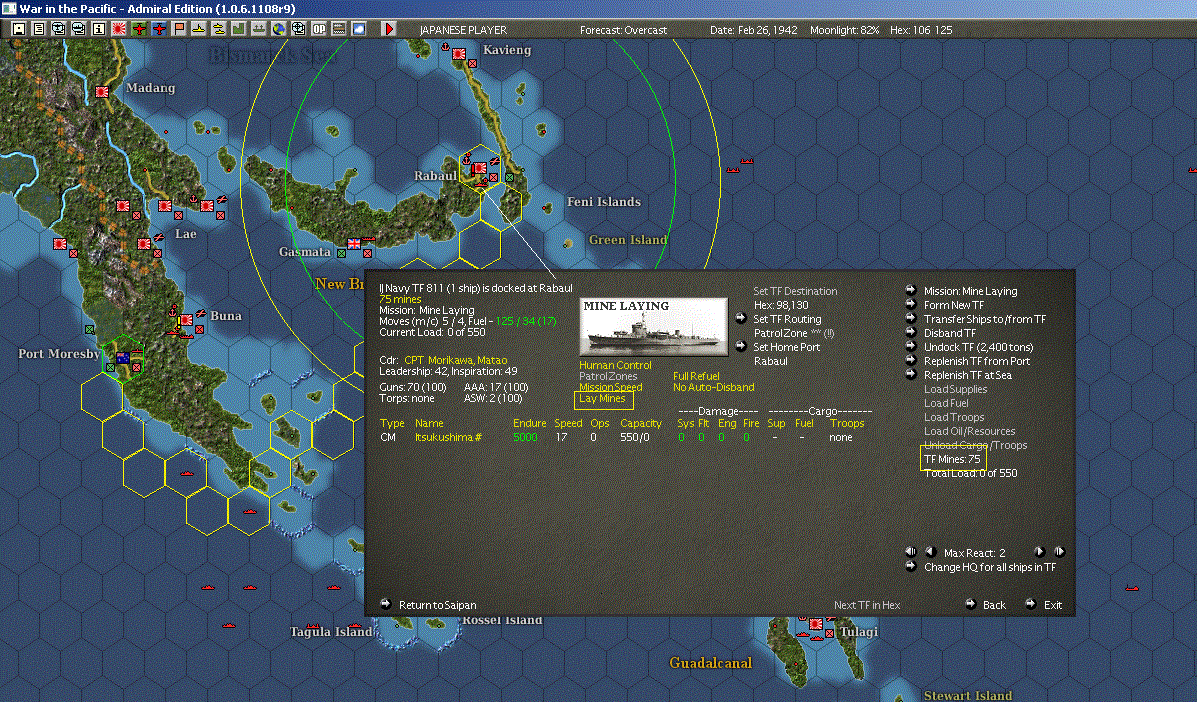Click the rising sun flag toolbar icon
The height and width of the screenshot is (702, 1197).
(x=118, y=29)
